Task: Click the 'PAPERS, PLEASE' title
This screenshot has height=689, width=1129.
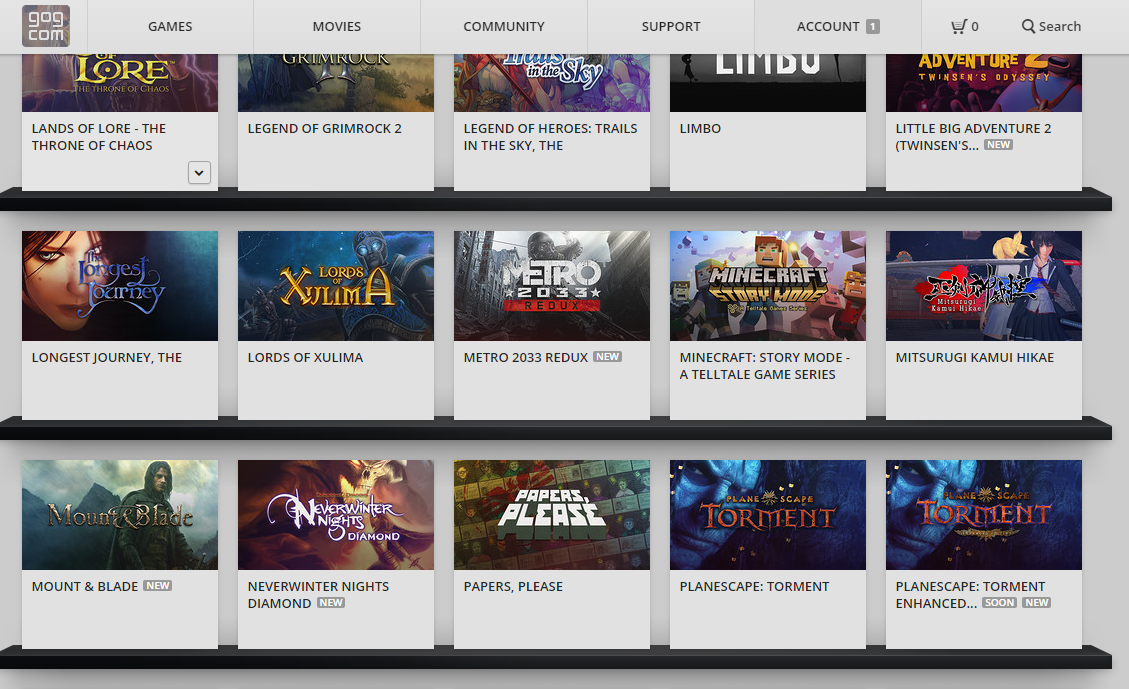Action: (513, 587)
